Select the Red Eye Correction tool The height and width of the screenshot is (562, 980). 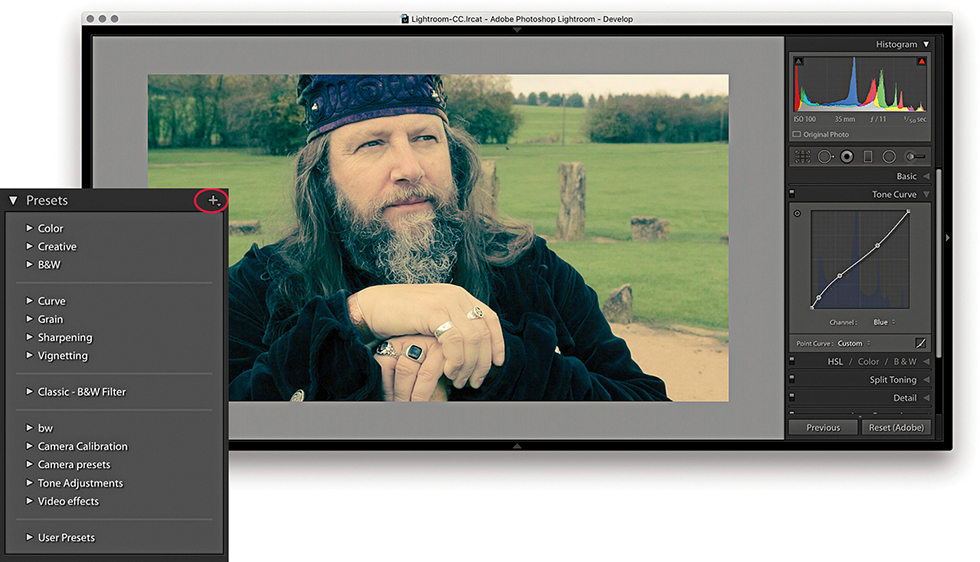(847, 157)
